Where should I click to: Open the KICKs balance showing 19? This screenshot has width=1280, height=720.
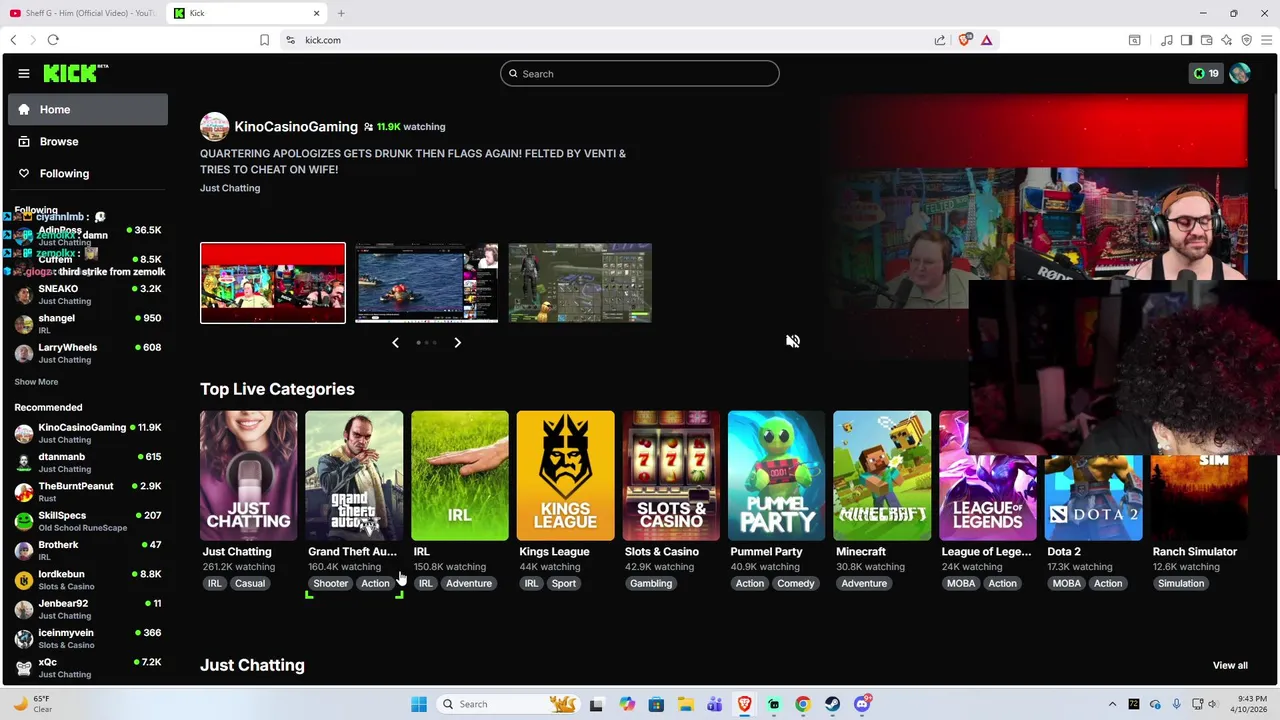(1206, 73)
